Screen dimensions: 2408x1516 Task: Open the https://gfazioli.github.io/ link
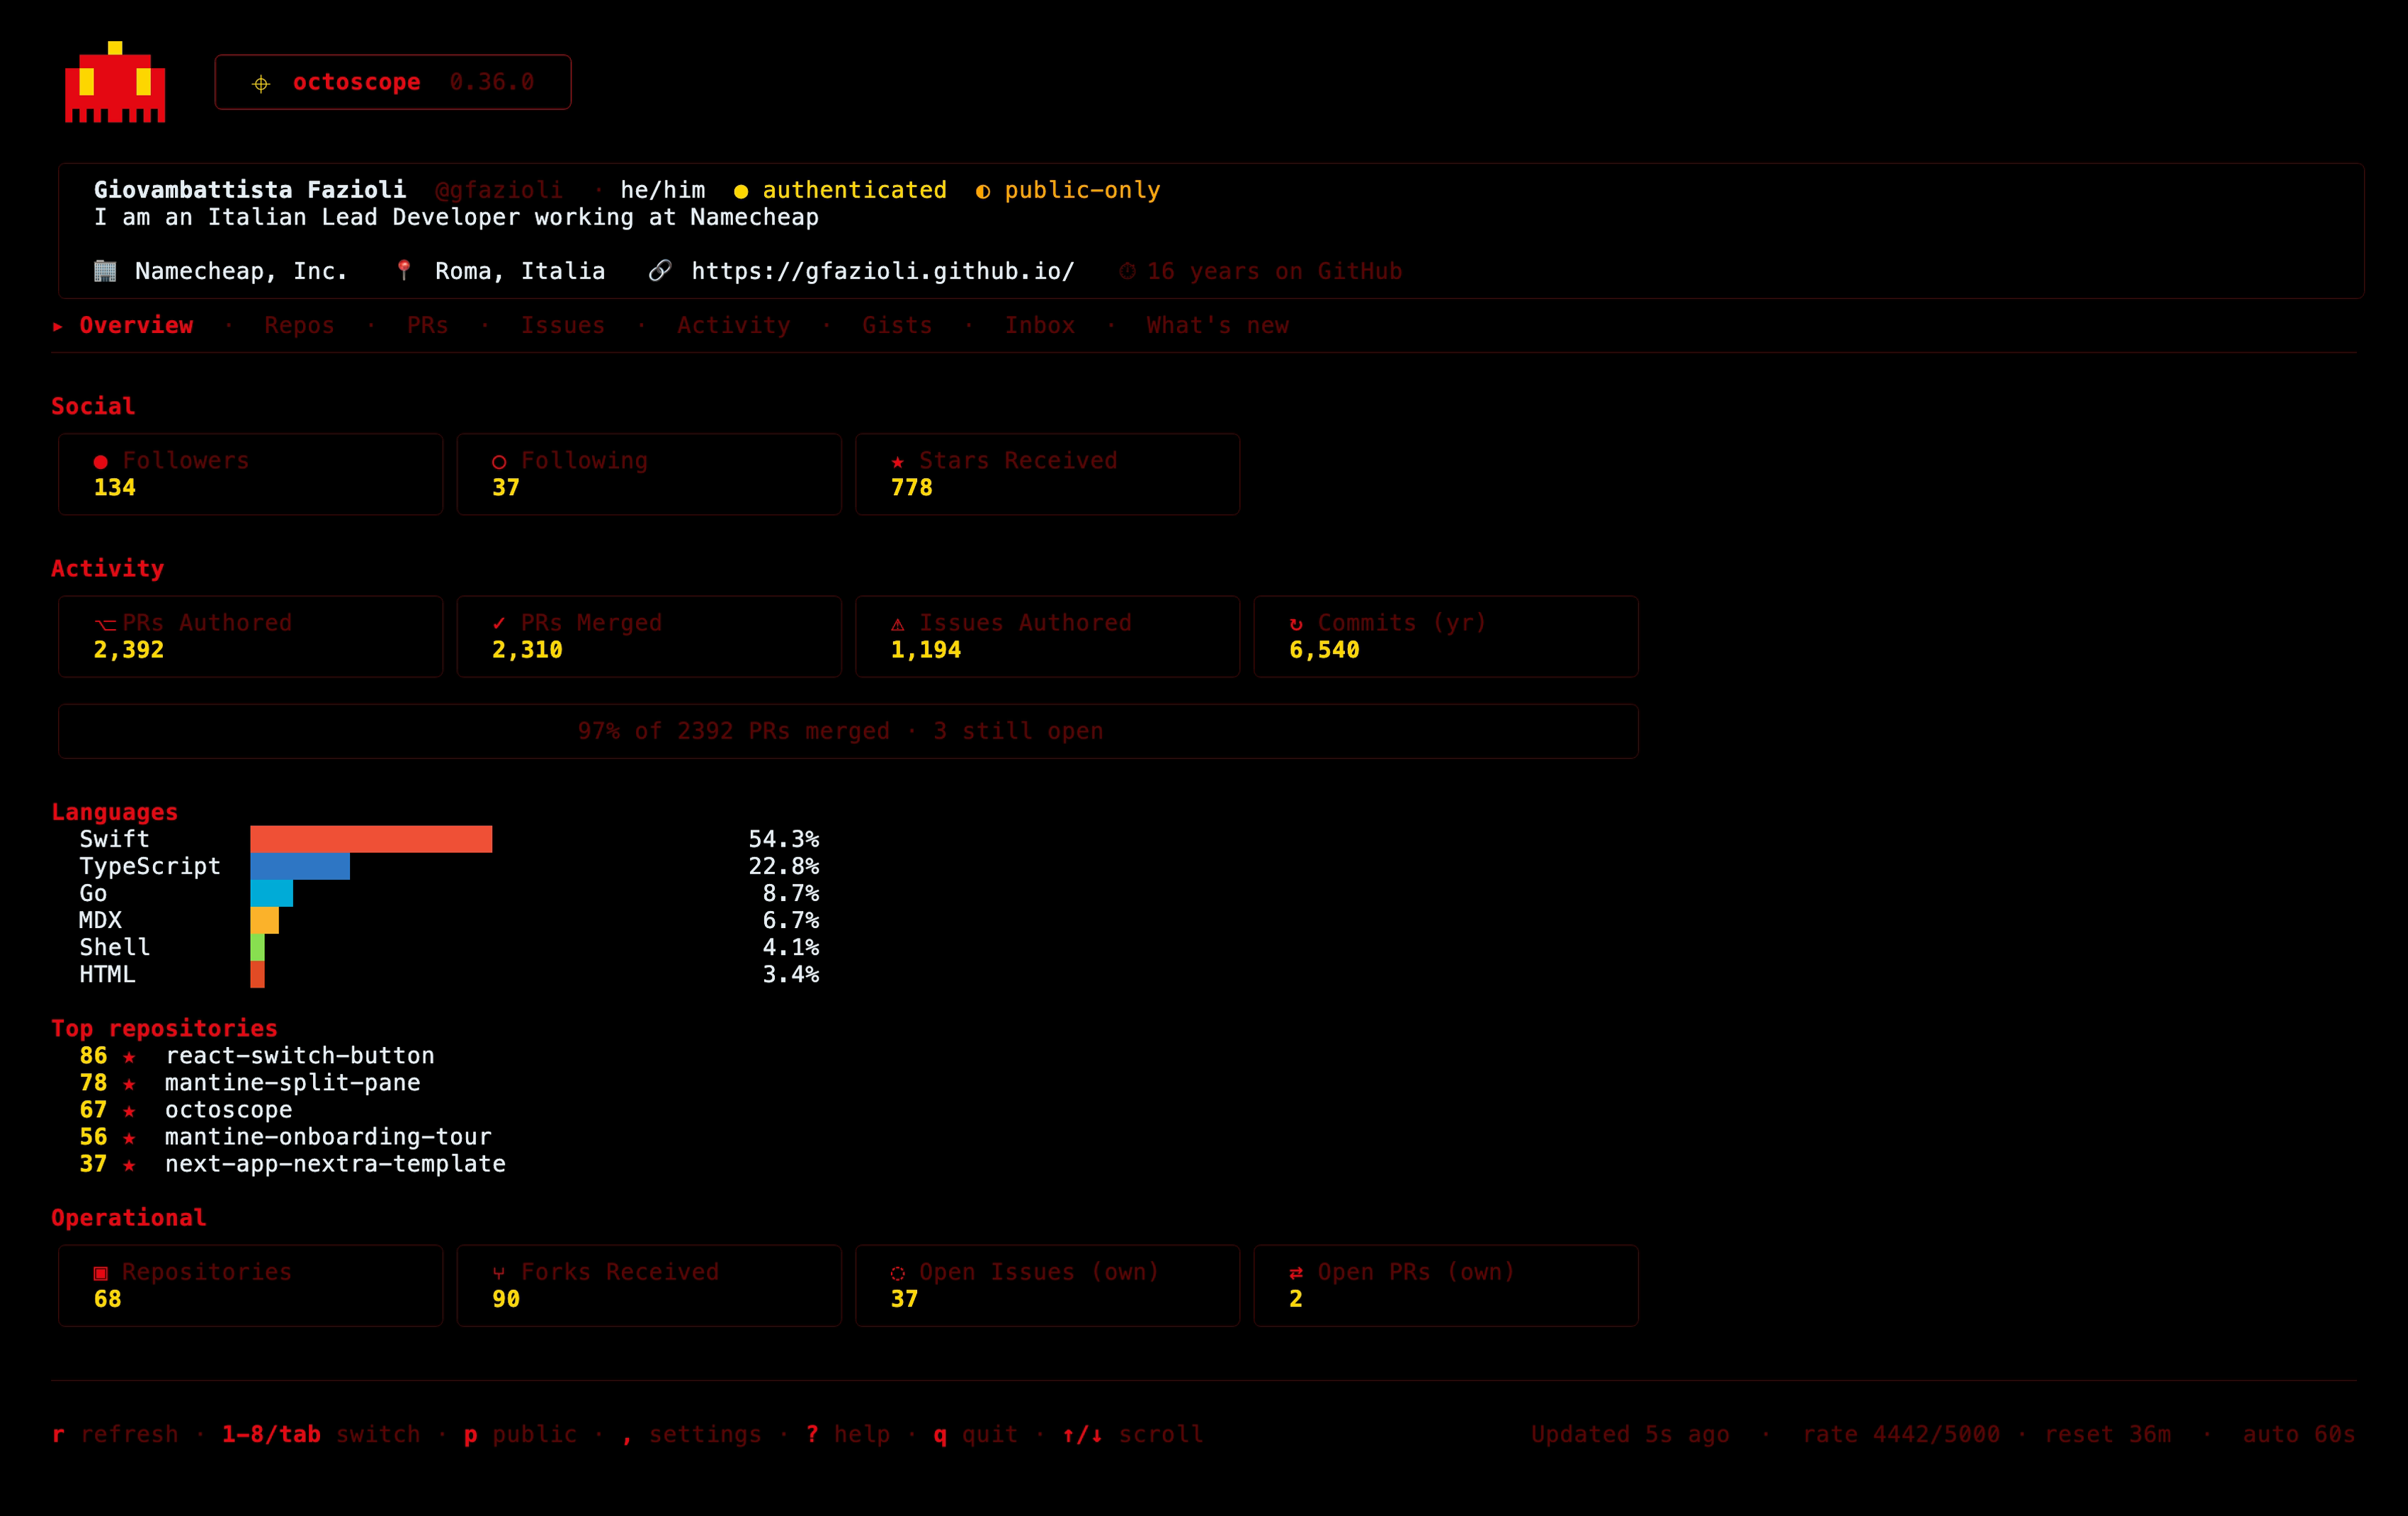point(883,271)
